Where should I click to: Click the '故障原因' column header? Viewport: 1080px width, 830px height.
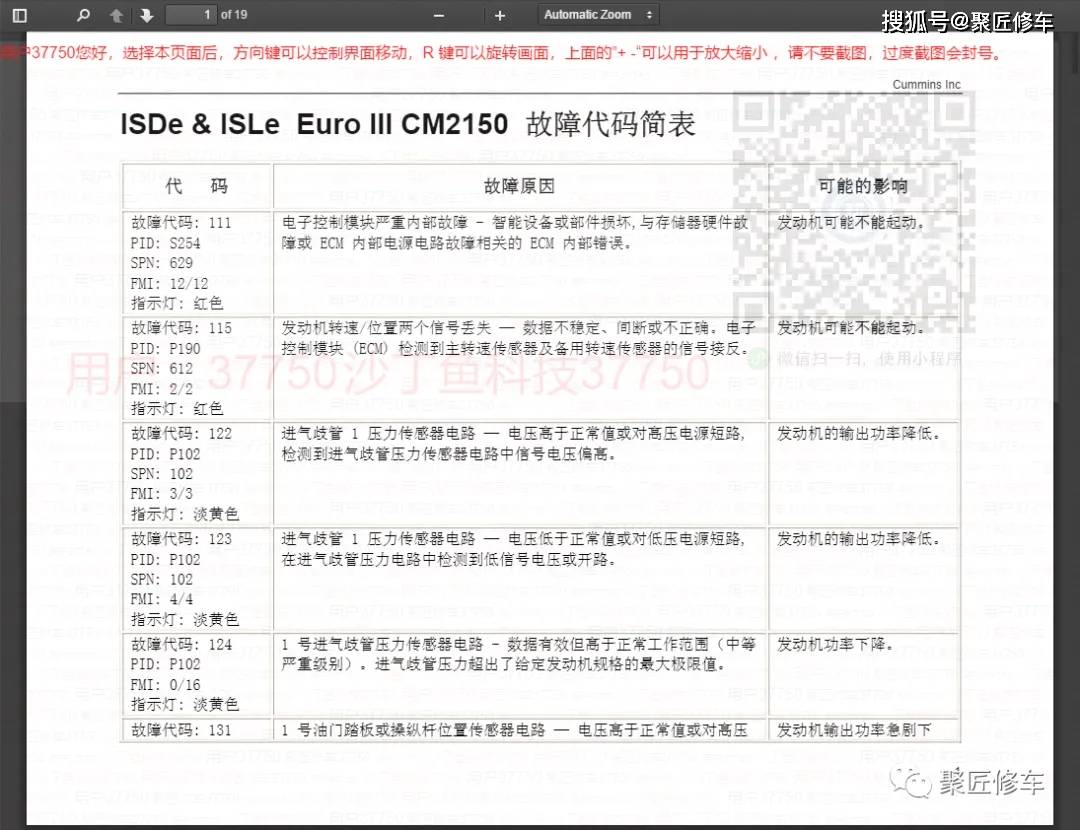click(x=519, y=186)
